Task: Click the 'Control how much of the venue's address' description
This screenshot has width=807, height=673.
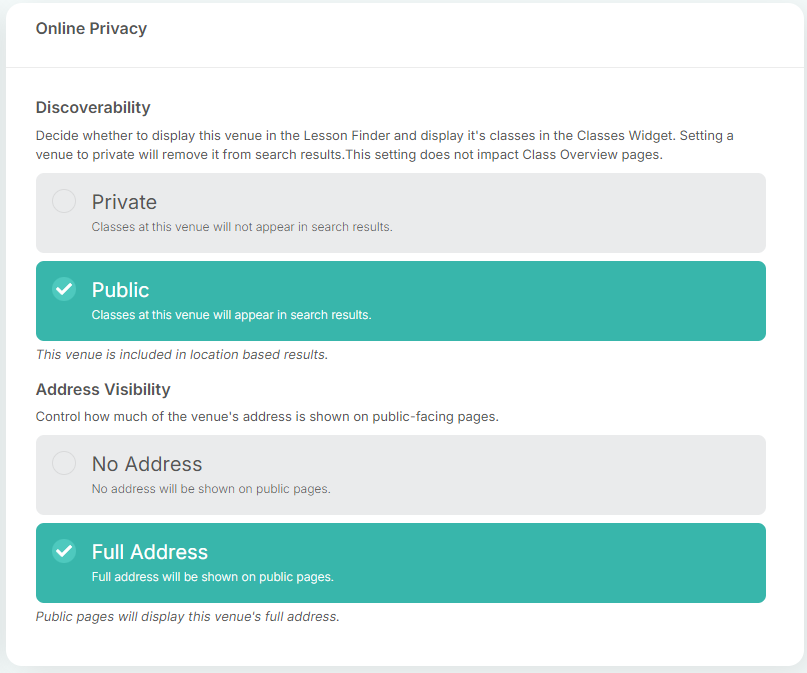Action: (267, 416)
